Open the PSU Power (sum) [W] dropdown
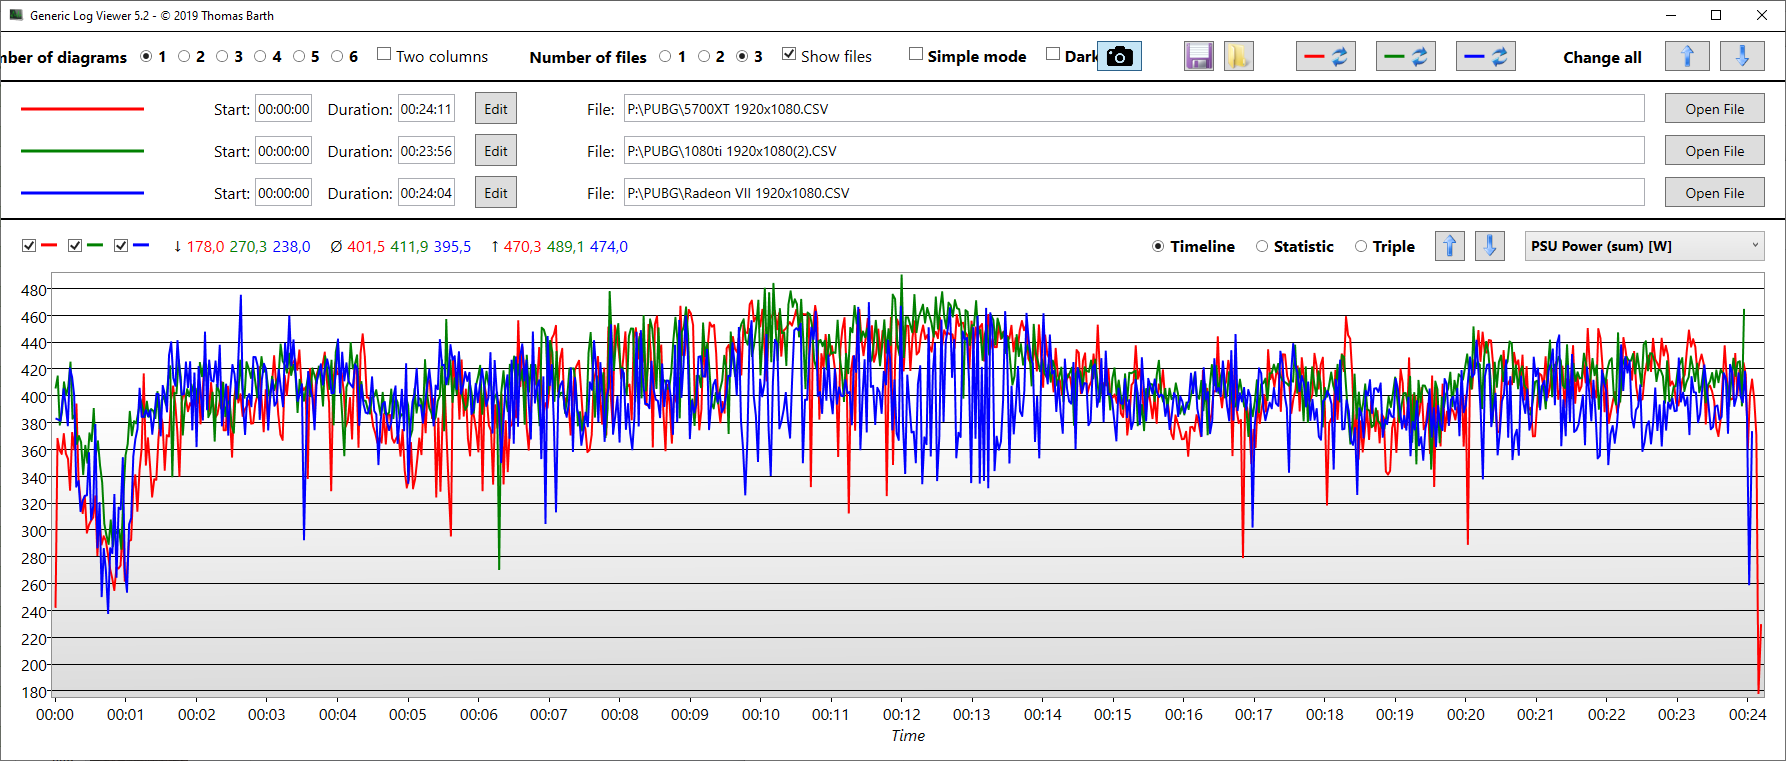The image size is (1786, 761). (1644, 246)
